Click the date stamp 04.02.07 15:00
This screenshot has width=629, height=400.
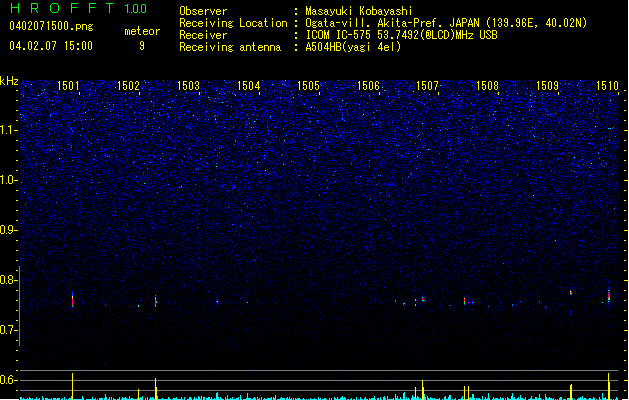51,46
